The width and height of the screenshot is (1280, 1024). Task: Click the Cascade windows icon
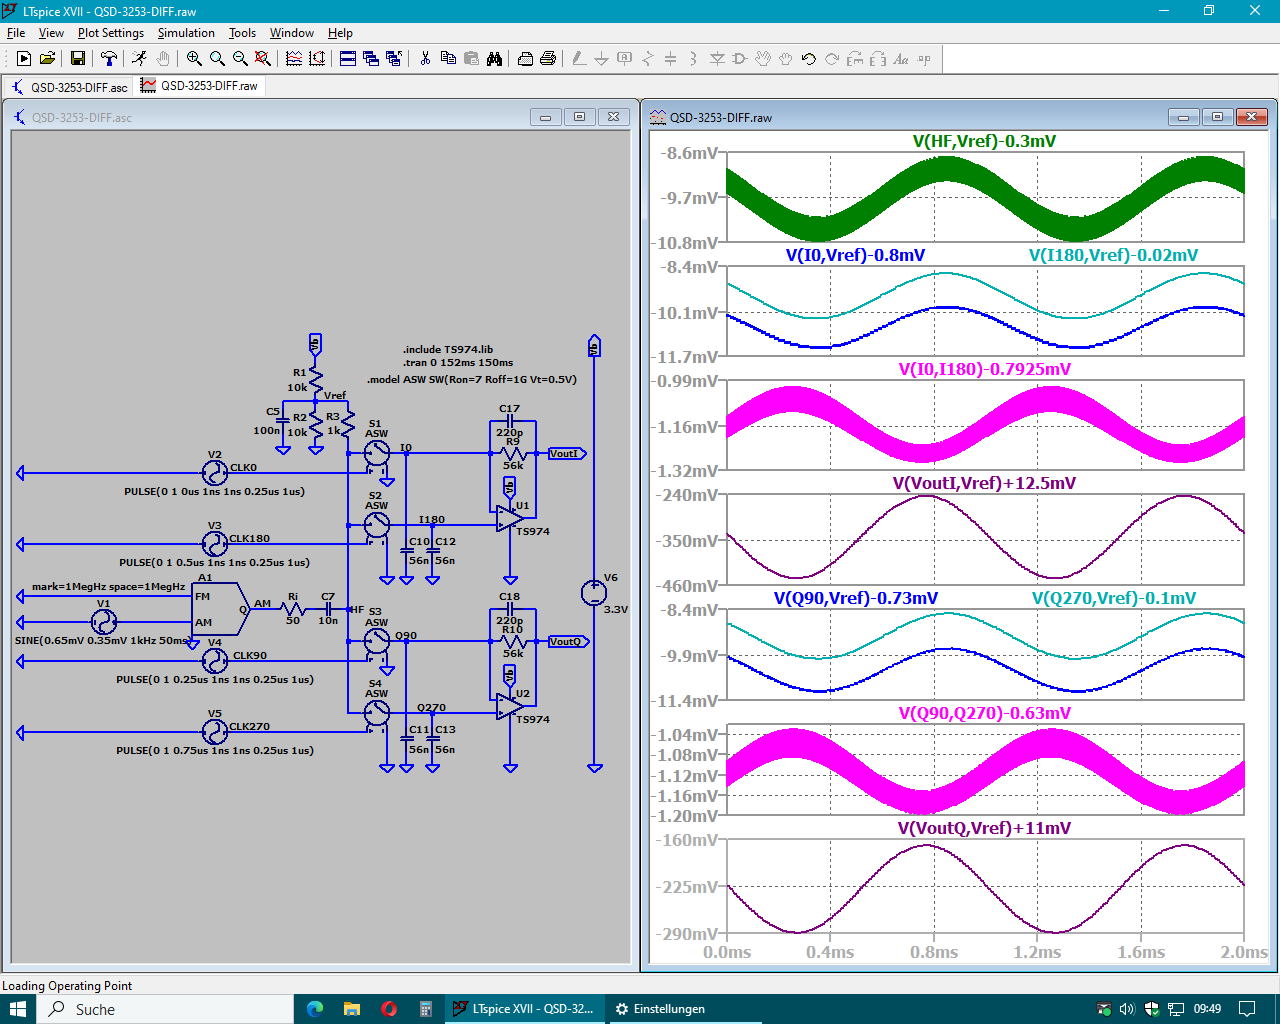coord(371,59)
